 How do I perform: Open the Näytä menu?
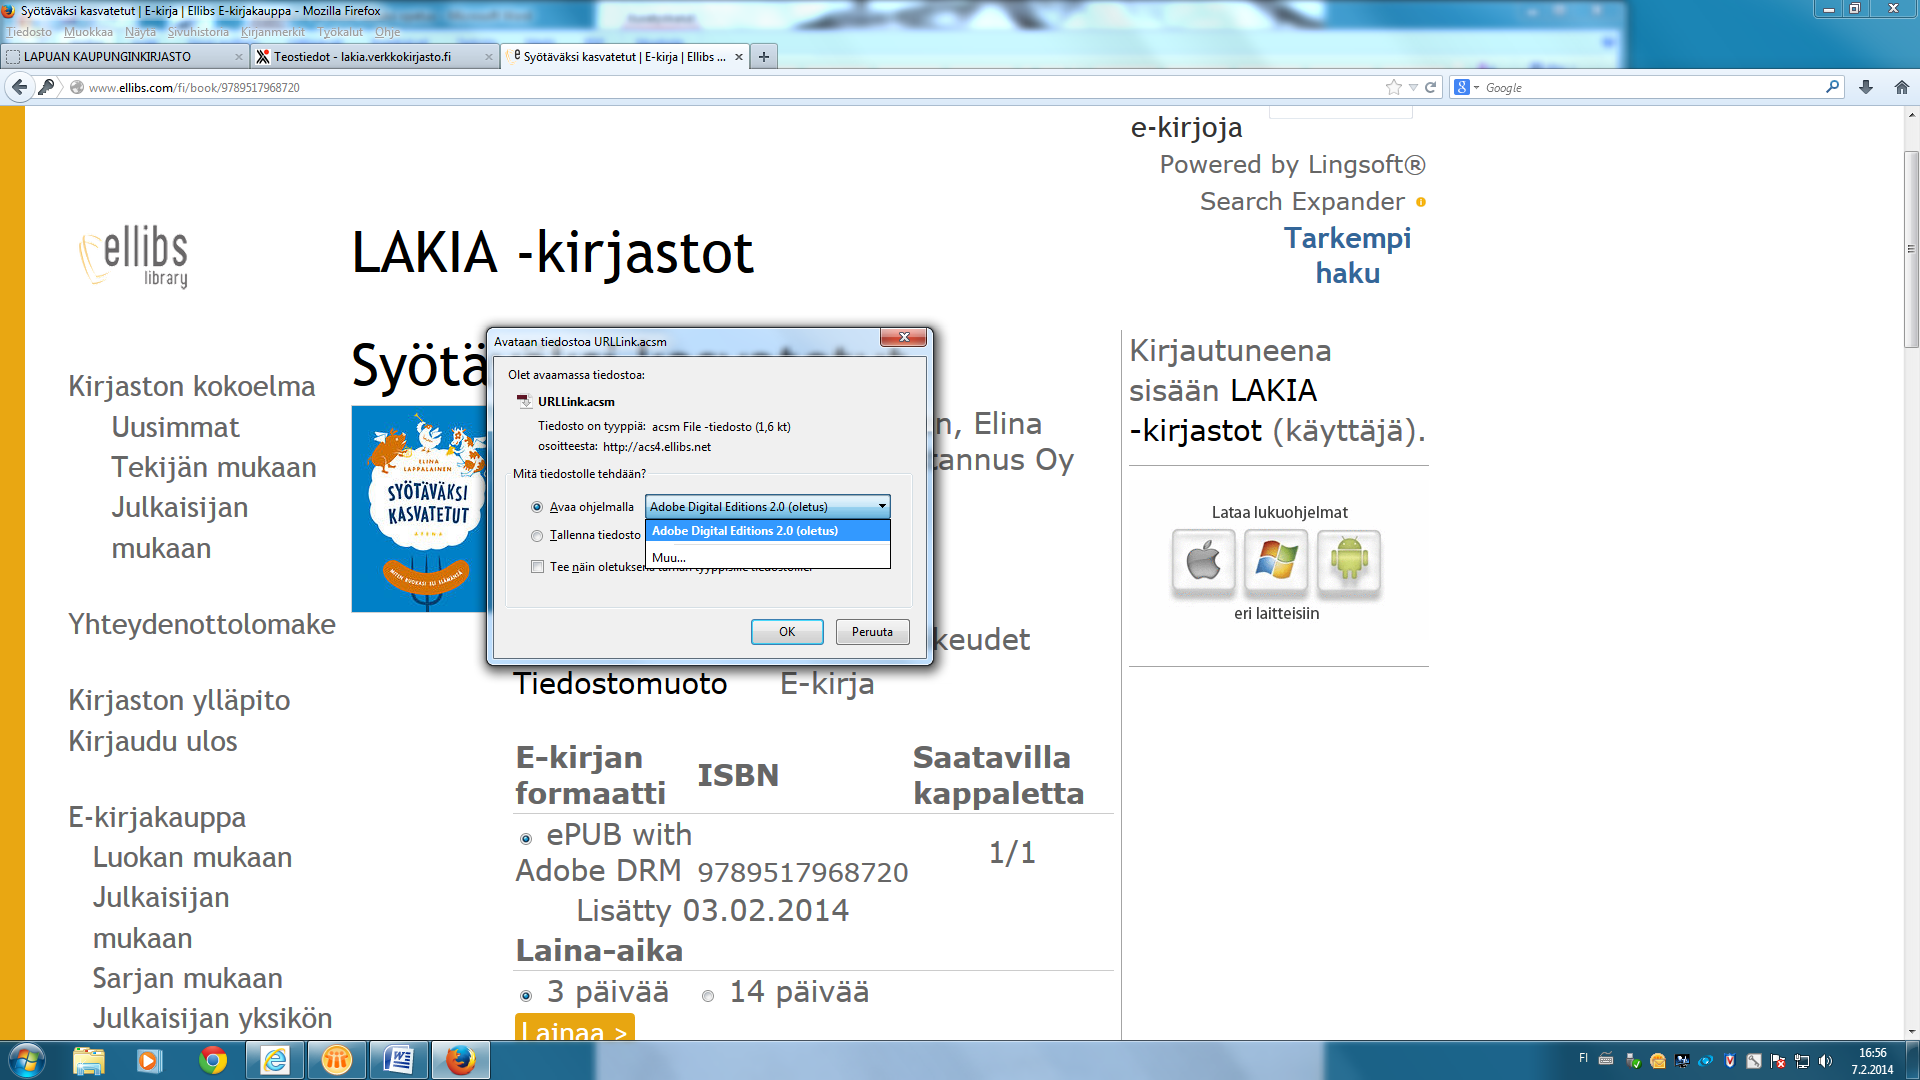(x=140, y=32)
